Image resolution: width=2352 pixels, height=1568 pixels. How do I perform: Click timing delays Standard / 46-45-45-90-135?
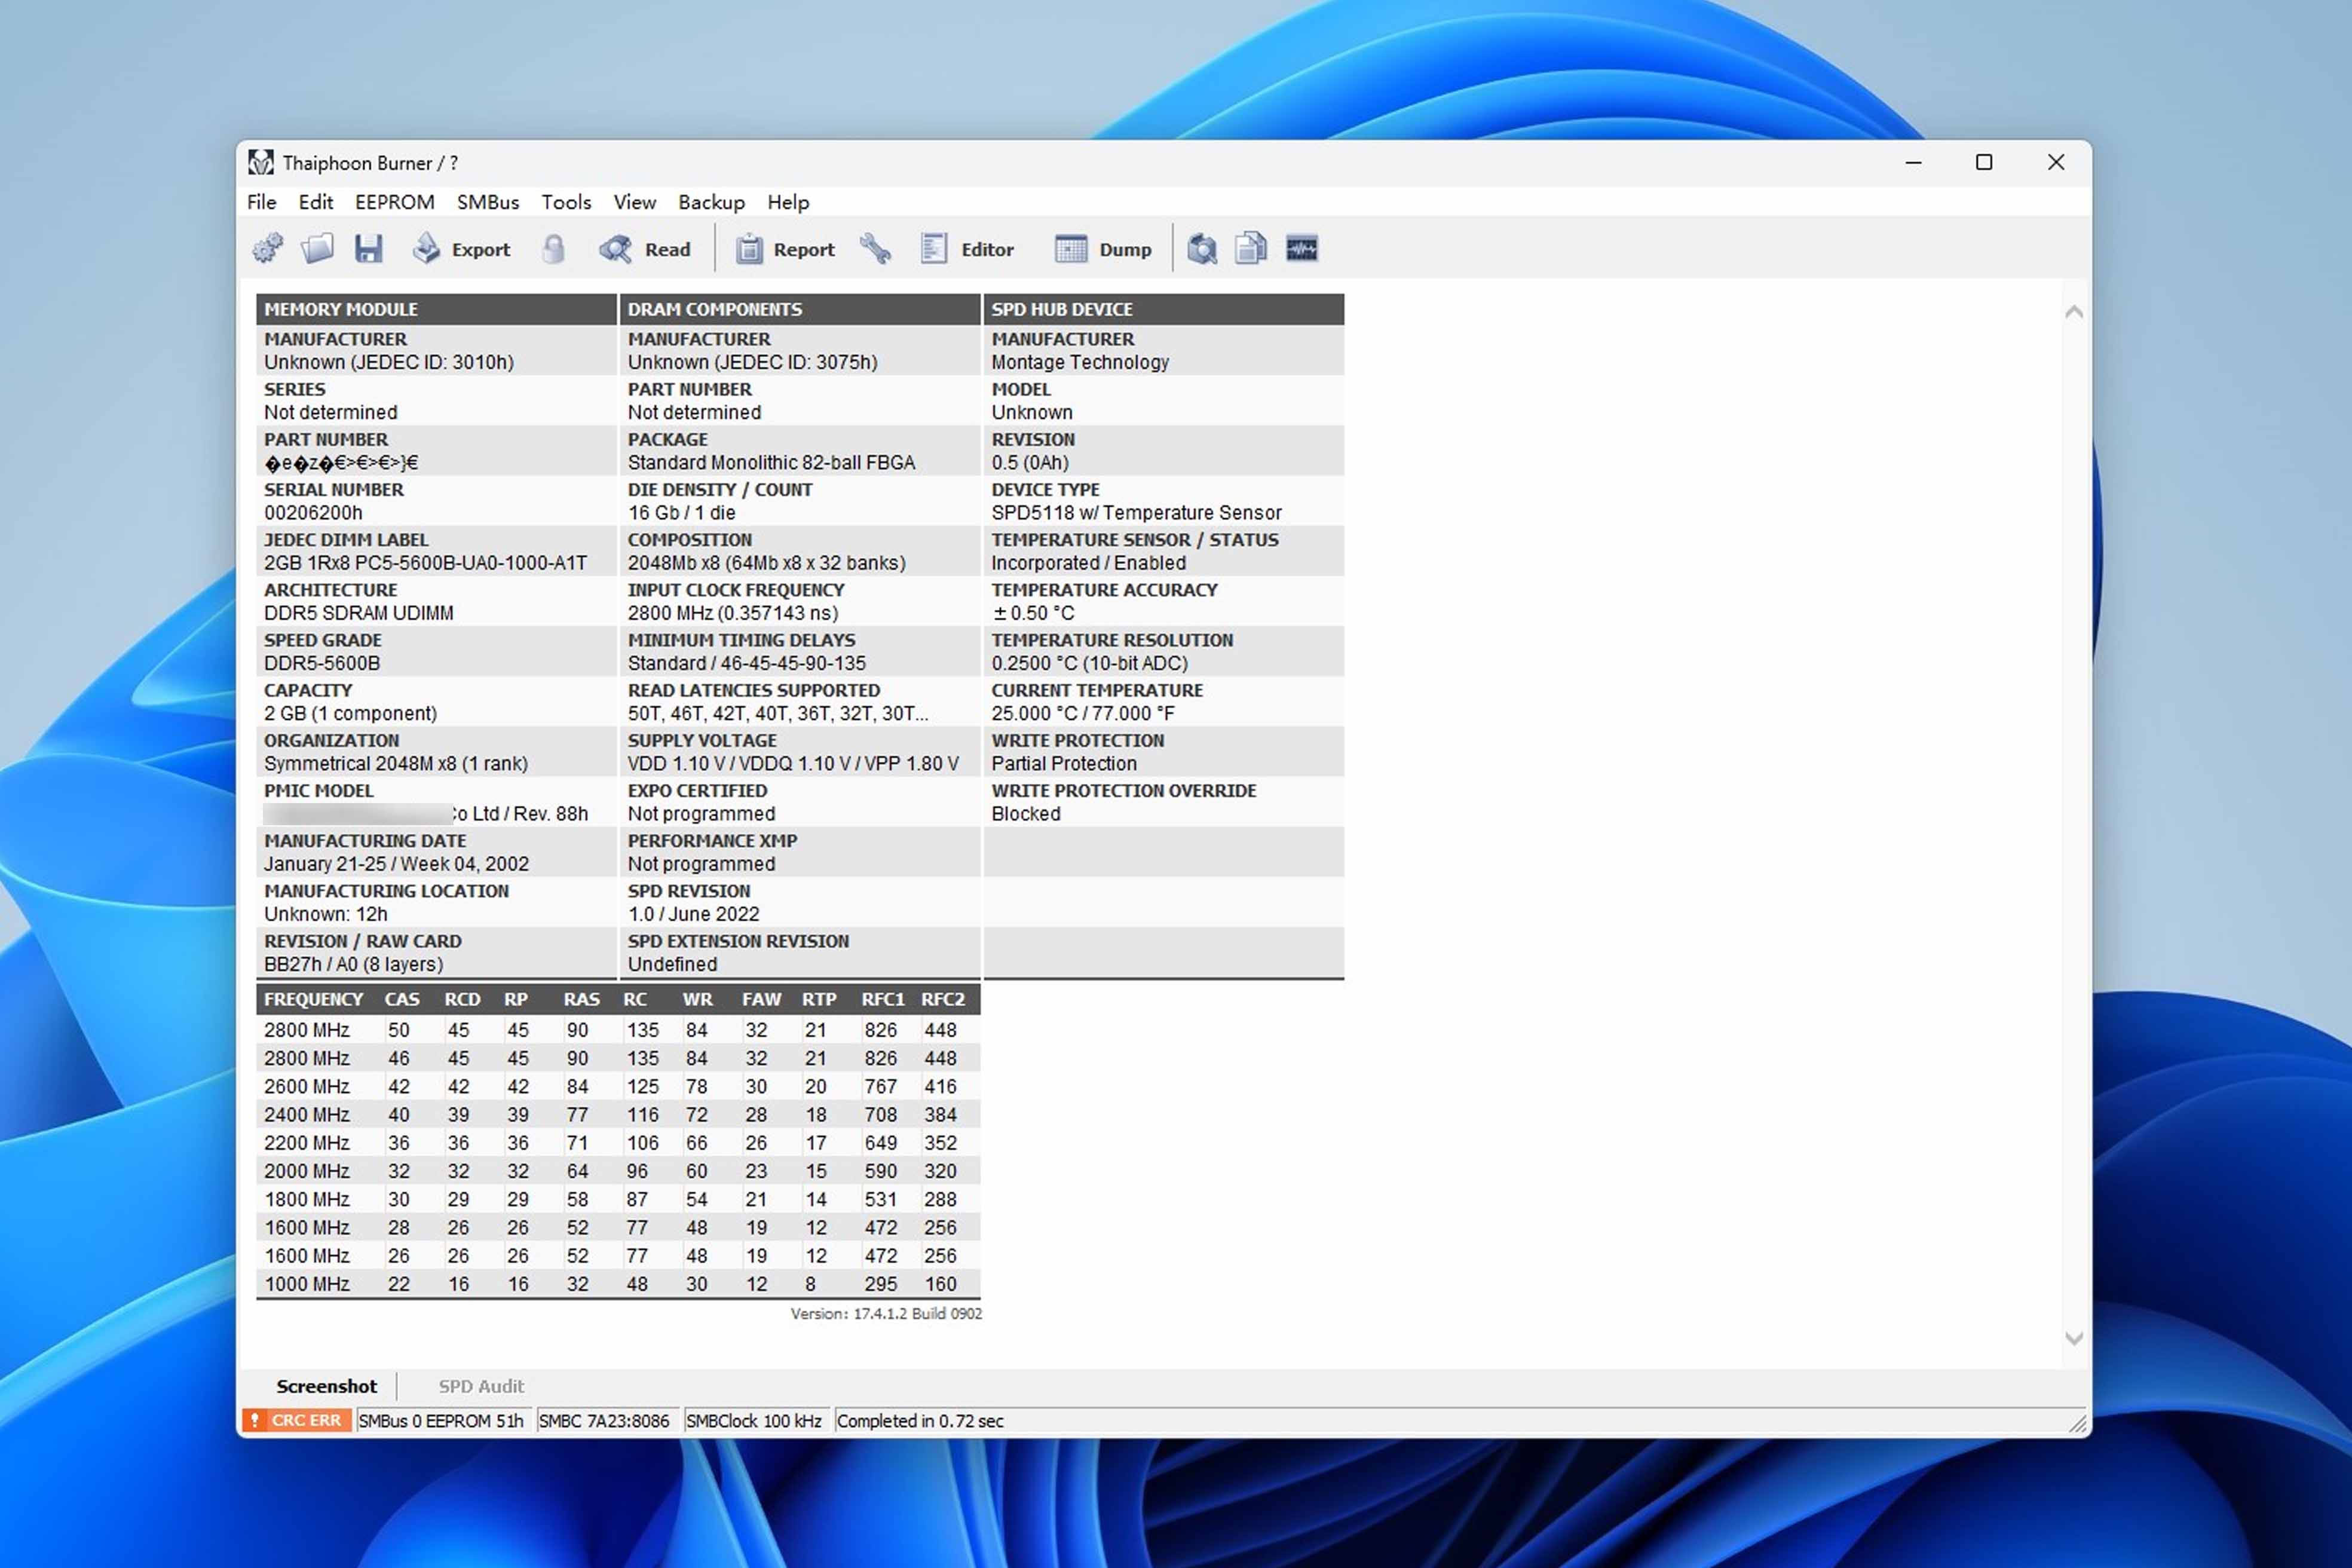[x=747, y=663]
